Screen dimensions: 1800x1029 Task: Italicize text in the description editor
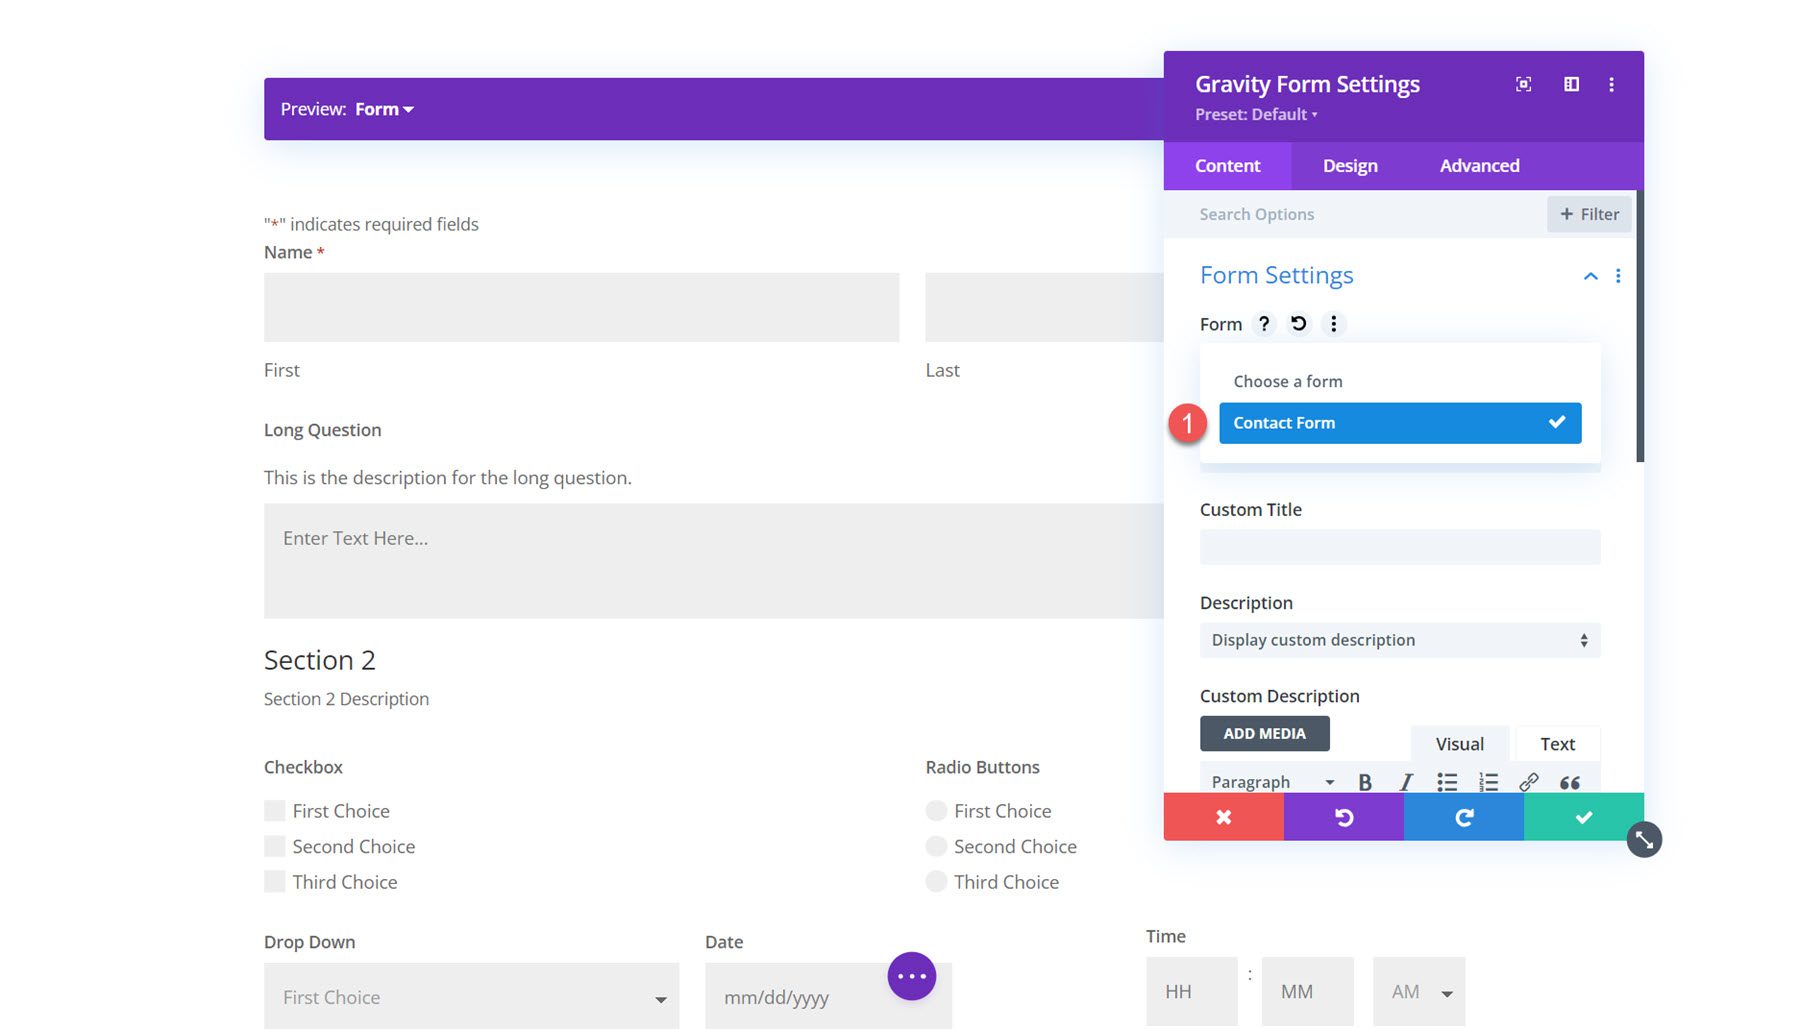point(1406,781)
